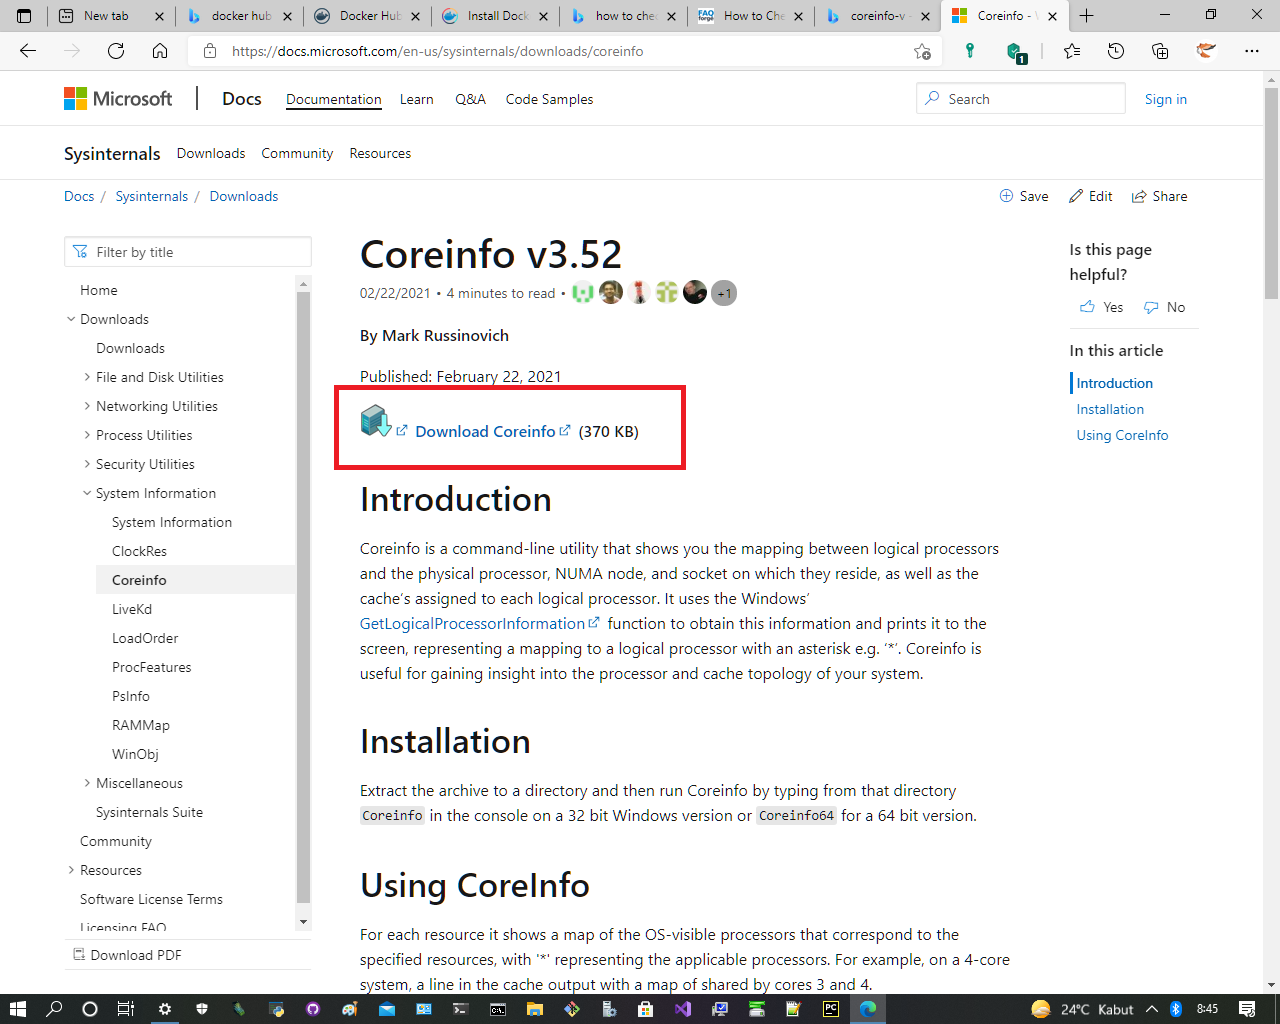The height and width of the screenshot is (1024, 1280).
Task: Click the Coreinfo download package icon
Action: 376,421
